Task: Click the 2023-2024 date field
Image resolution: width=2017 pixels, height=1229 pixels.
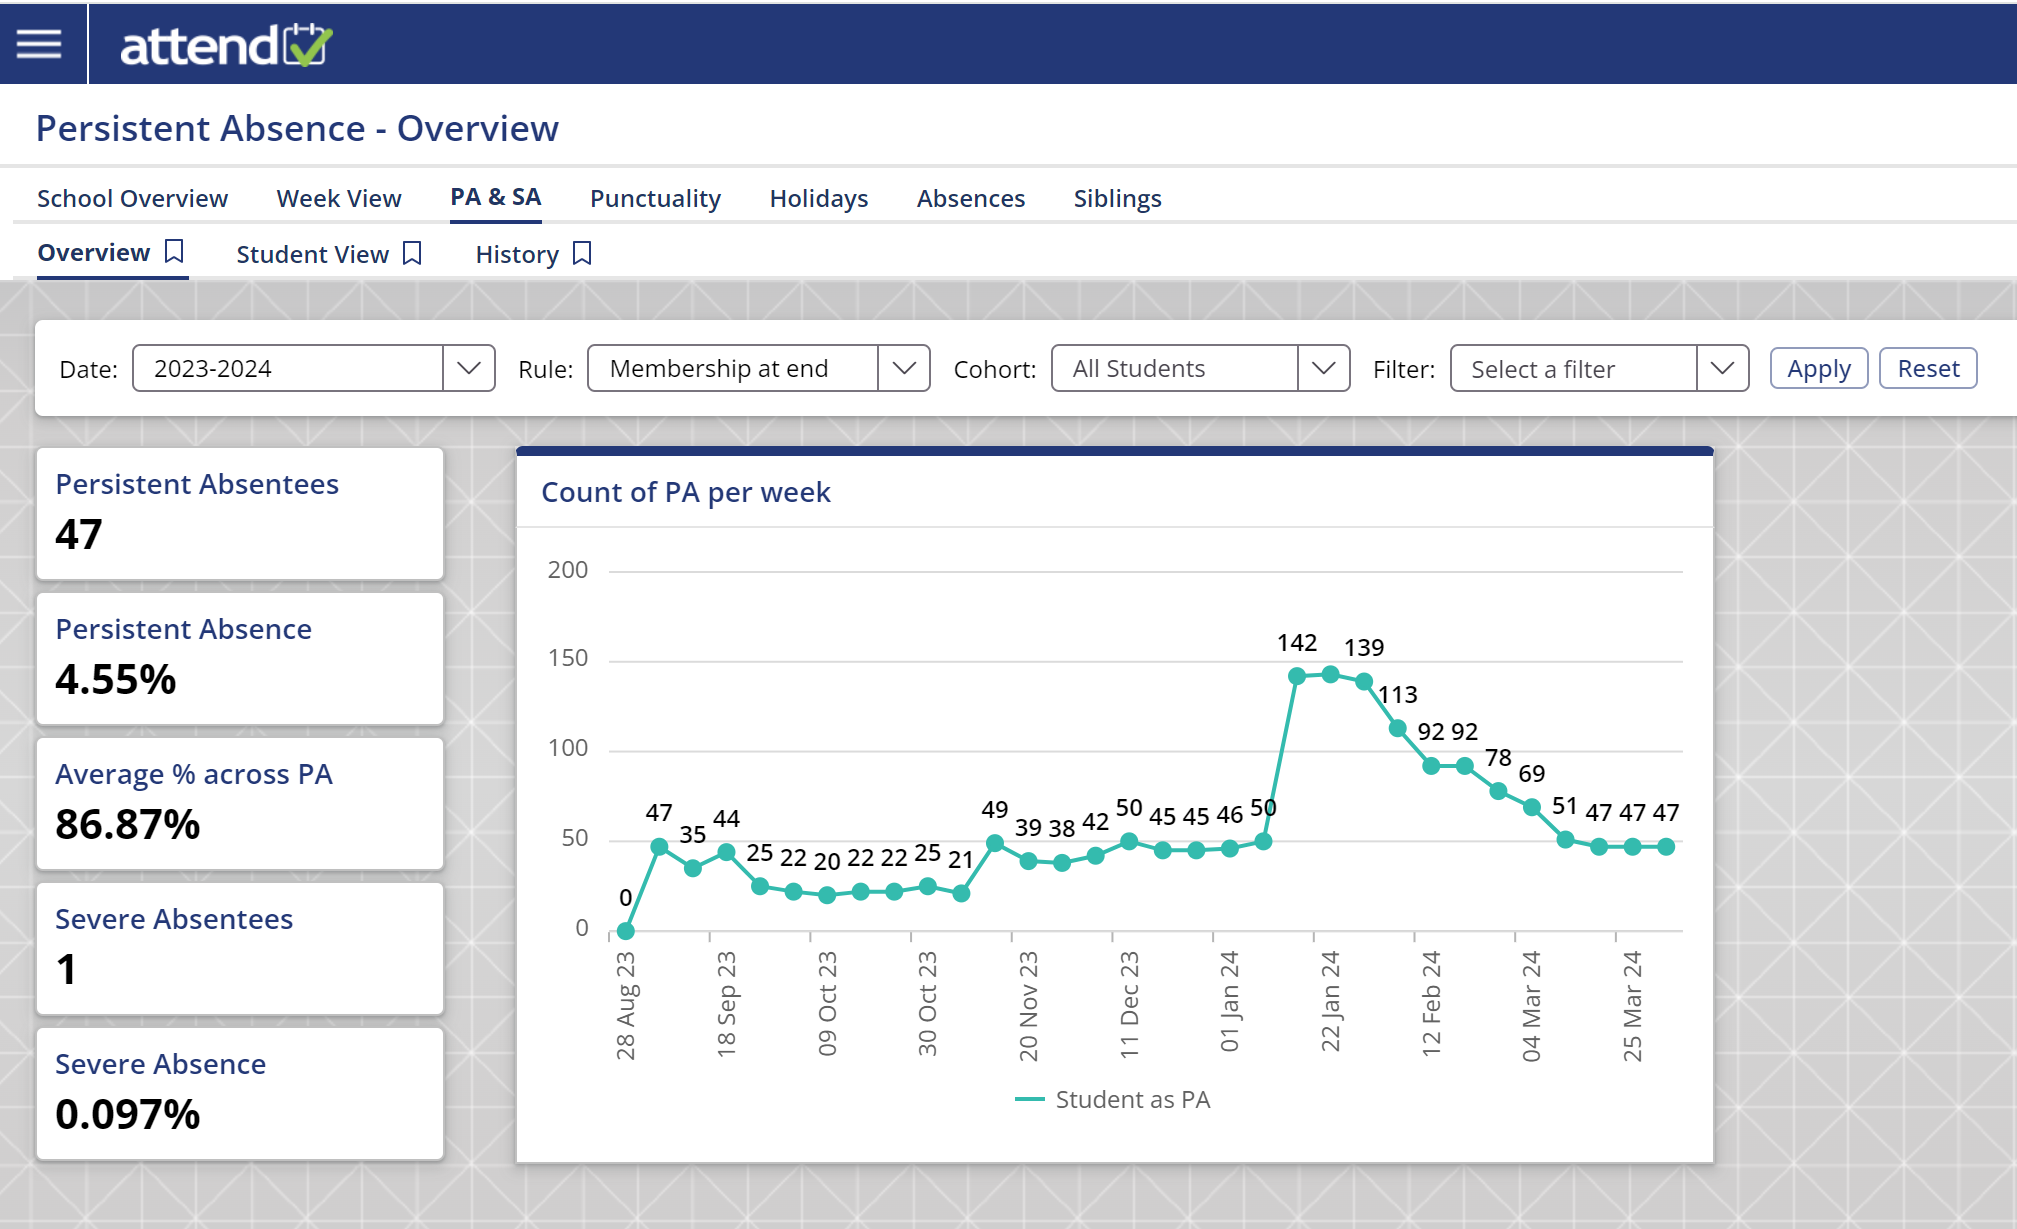Action: (288, 368)
